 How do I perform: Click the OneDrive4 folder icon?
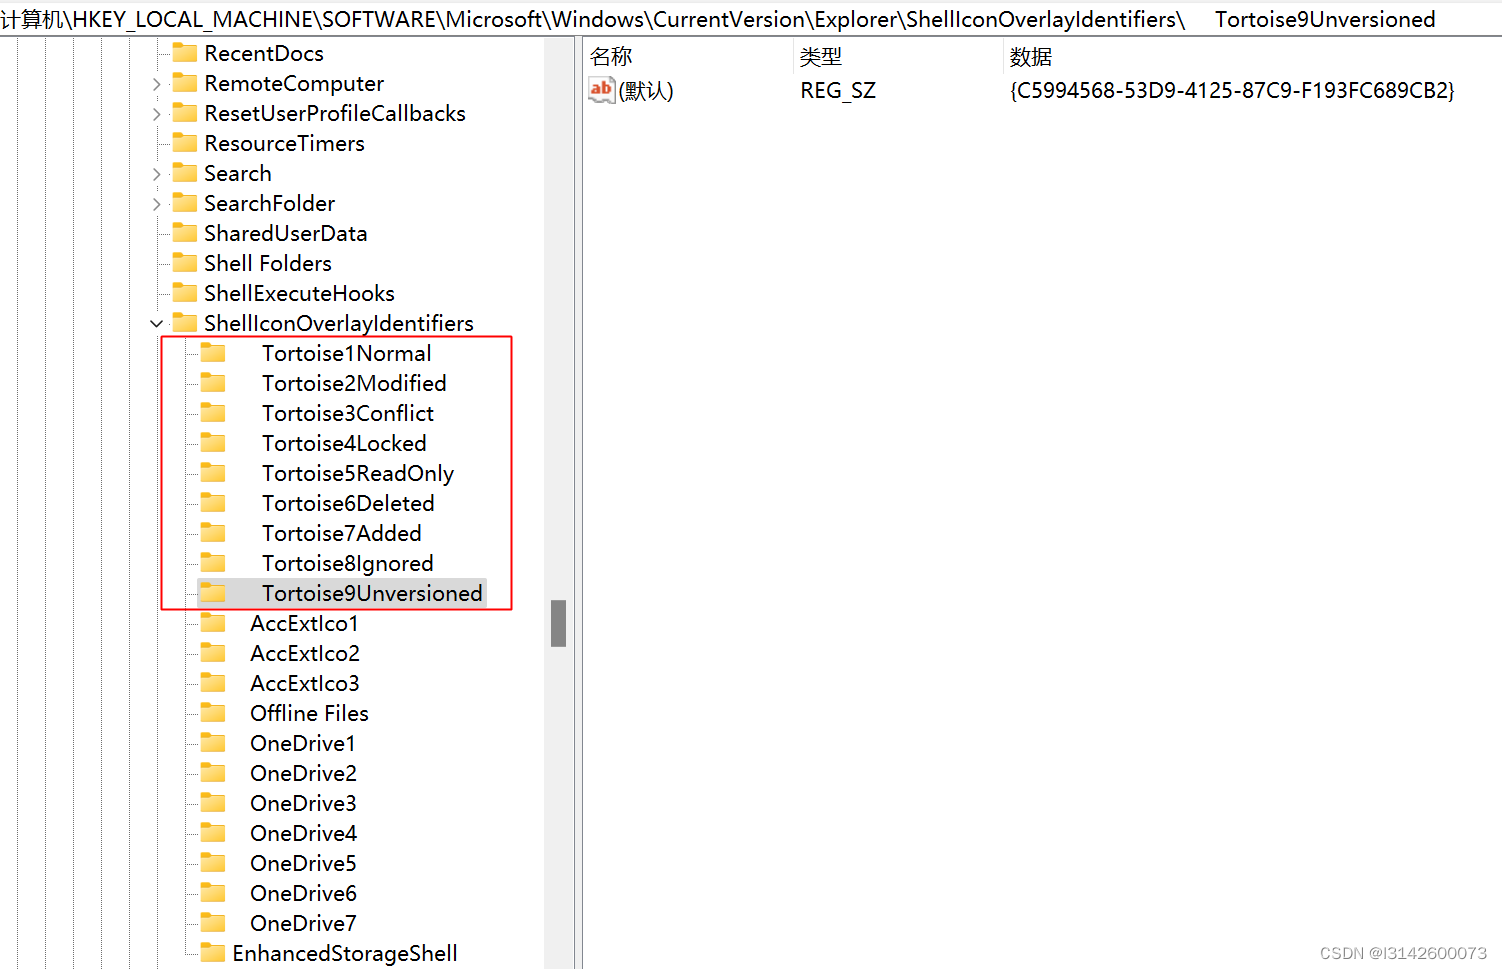tap(213, 832)
